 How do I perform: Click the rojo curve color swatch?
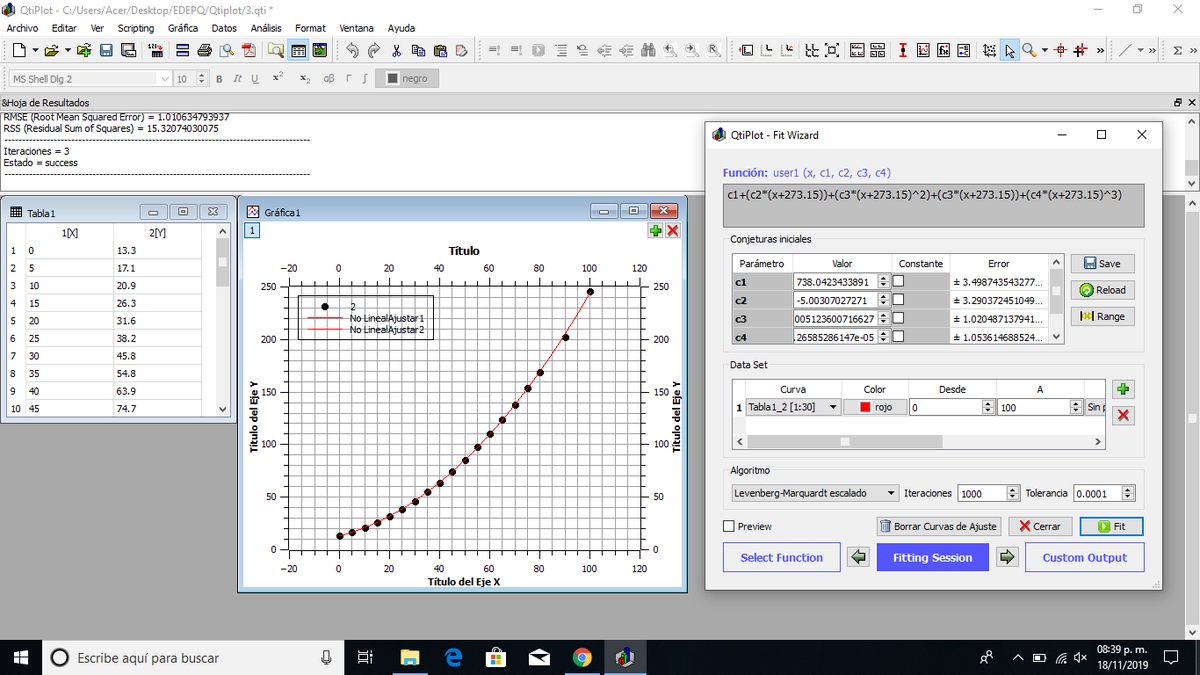(875, 407)
